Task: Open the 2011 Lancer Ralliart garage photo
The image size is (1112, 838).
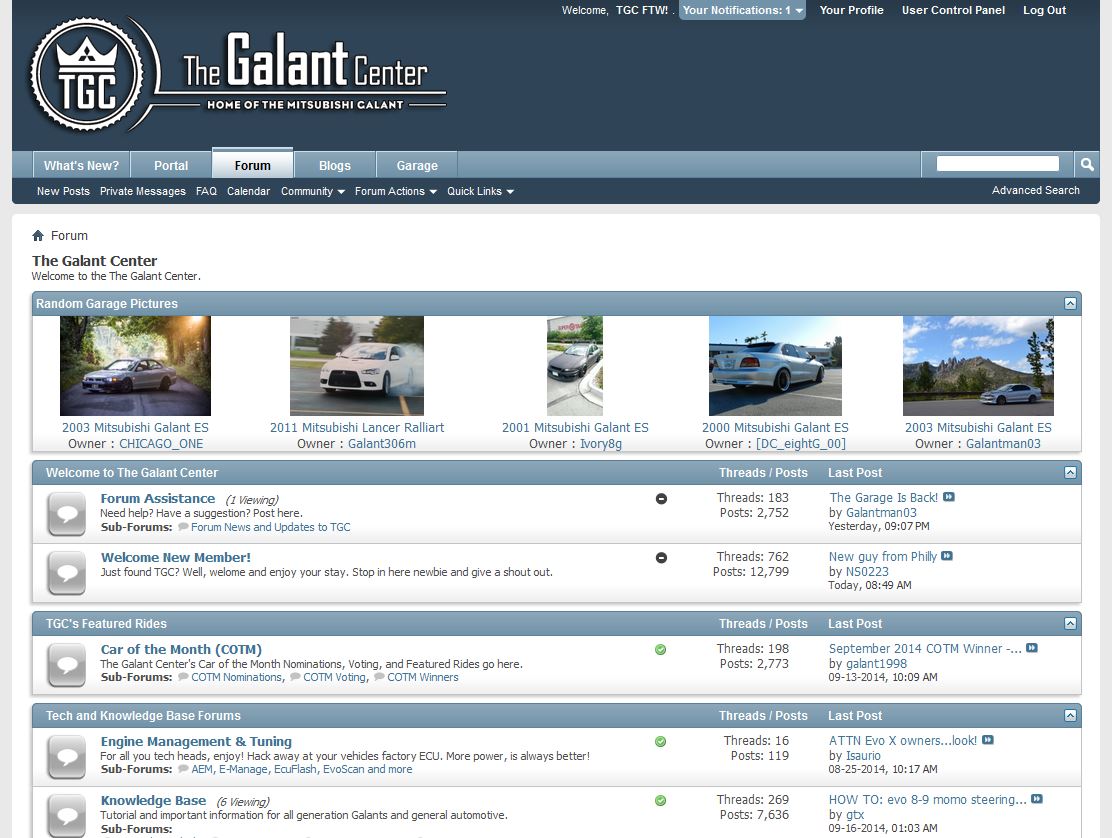Action: [357, 366]
